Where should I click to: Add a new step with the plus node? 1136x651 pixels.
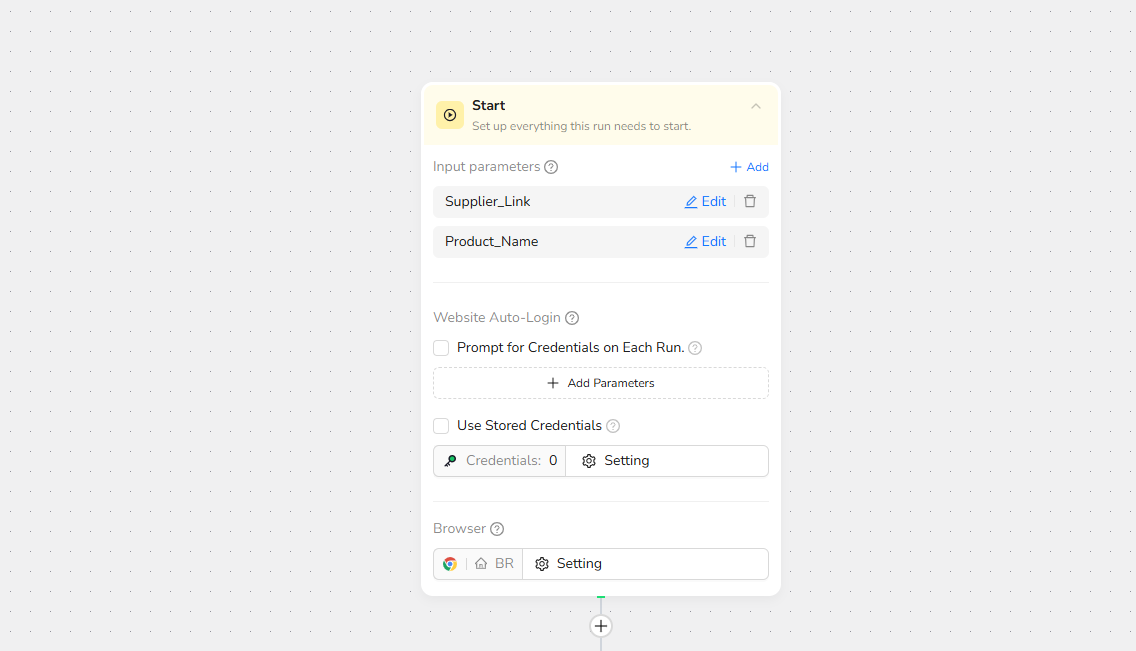click(x=600, y=626)
